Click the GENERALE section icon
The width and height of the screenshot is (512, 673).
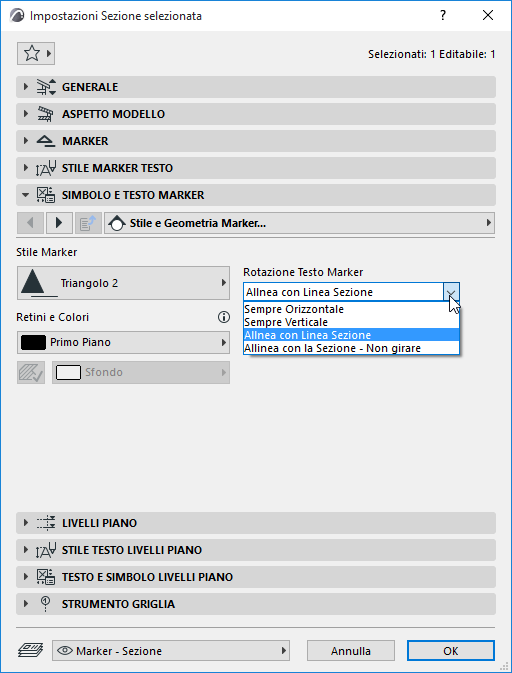[x=46, y=87]
